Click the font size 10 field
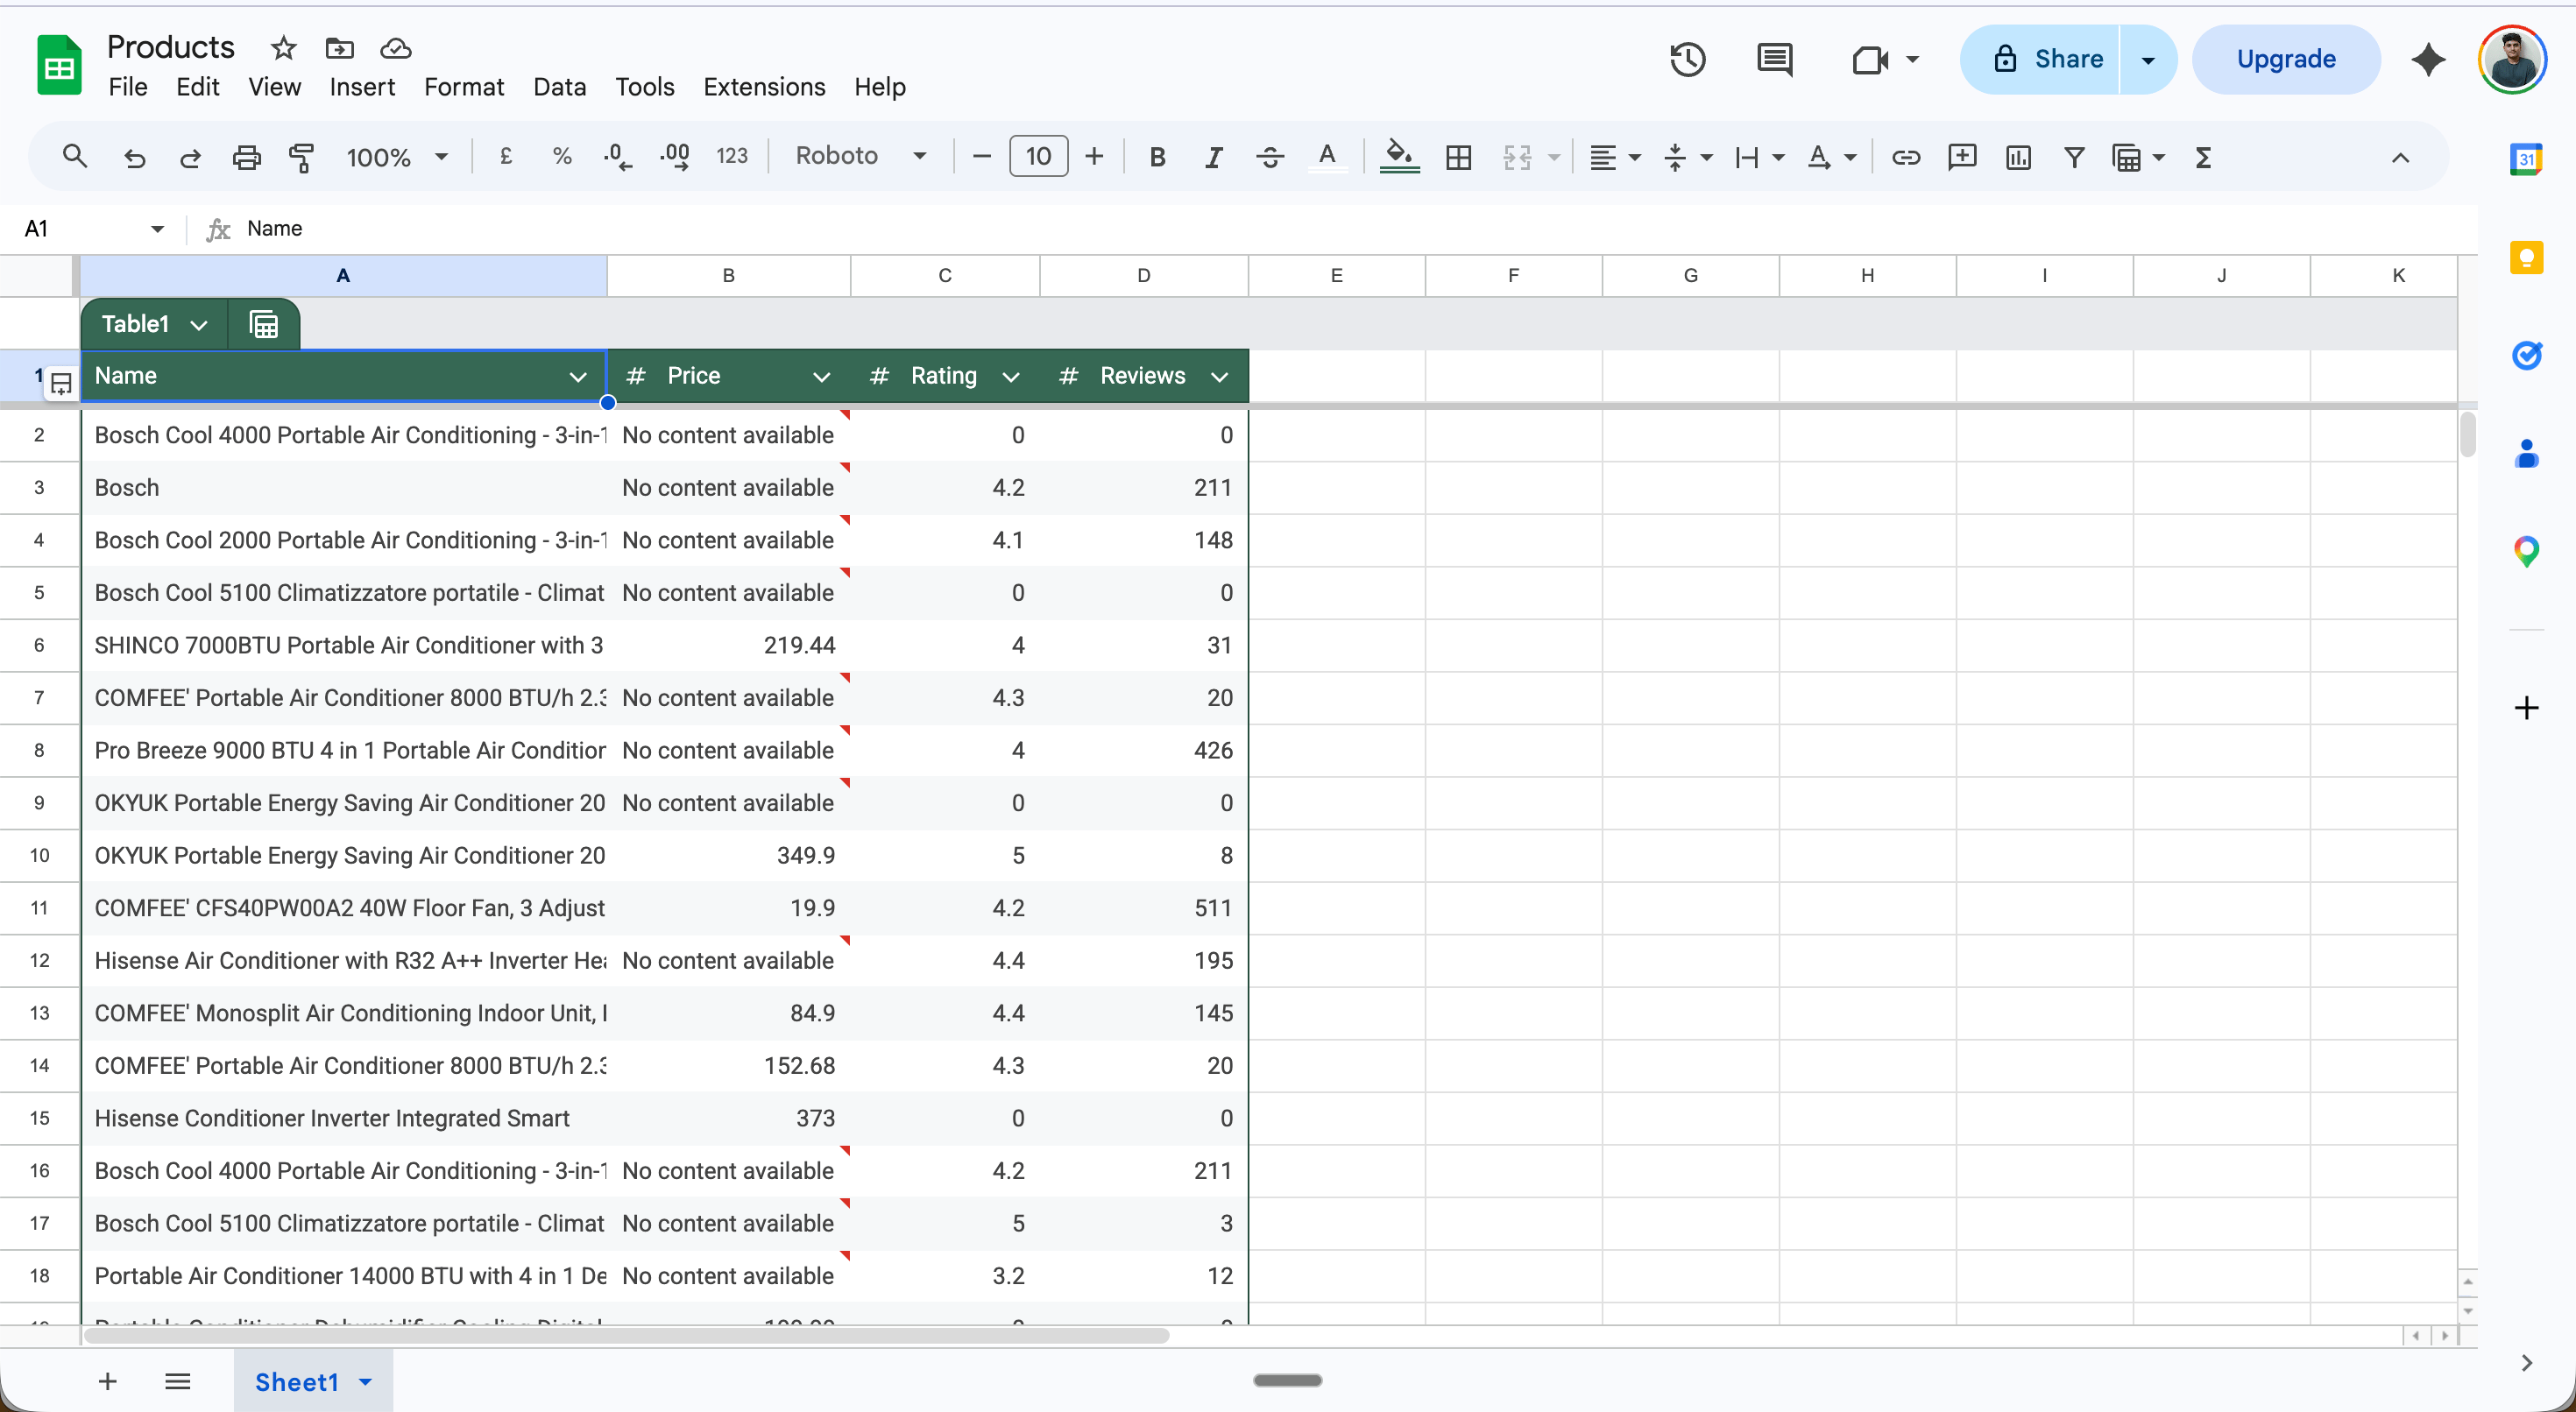This screenshot has width=2576, height=1412. pos(1039,157)
